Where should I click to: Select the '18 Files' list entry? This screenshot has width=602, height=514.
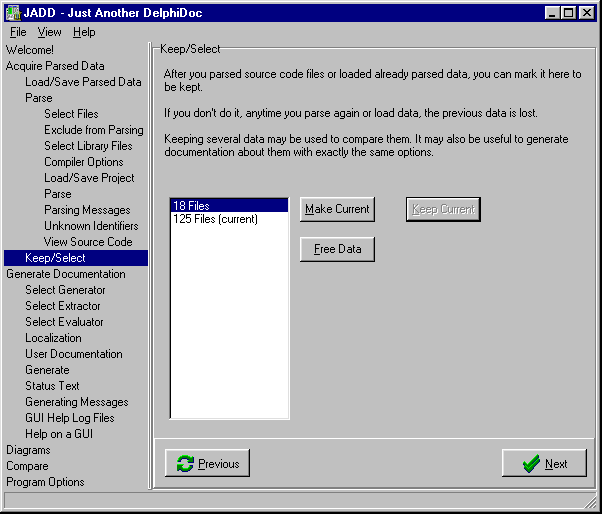229,206
